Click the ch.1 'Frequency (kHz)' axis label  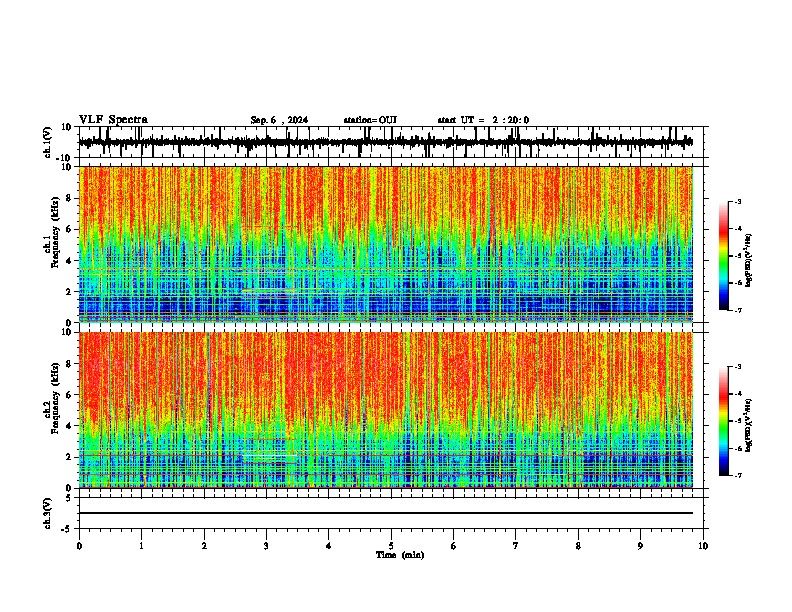tap(55, 233)
